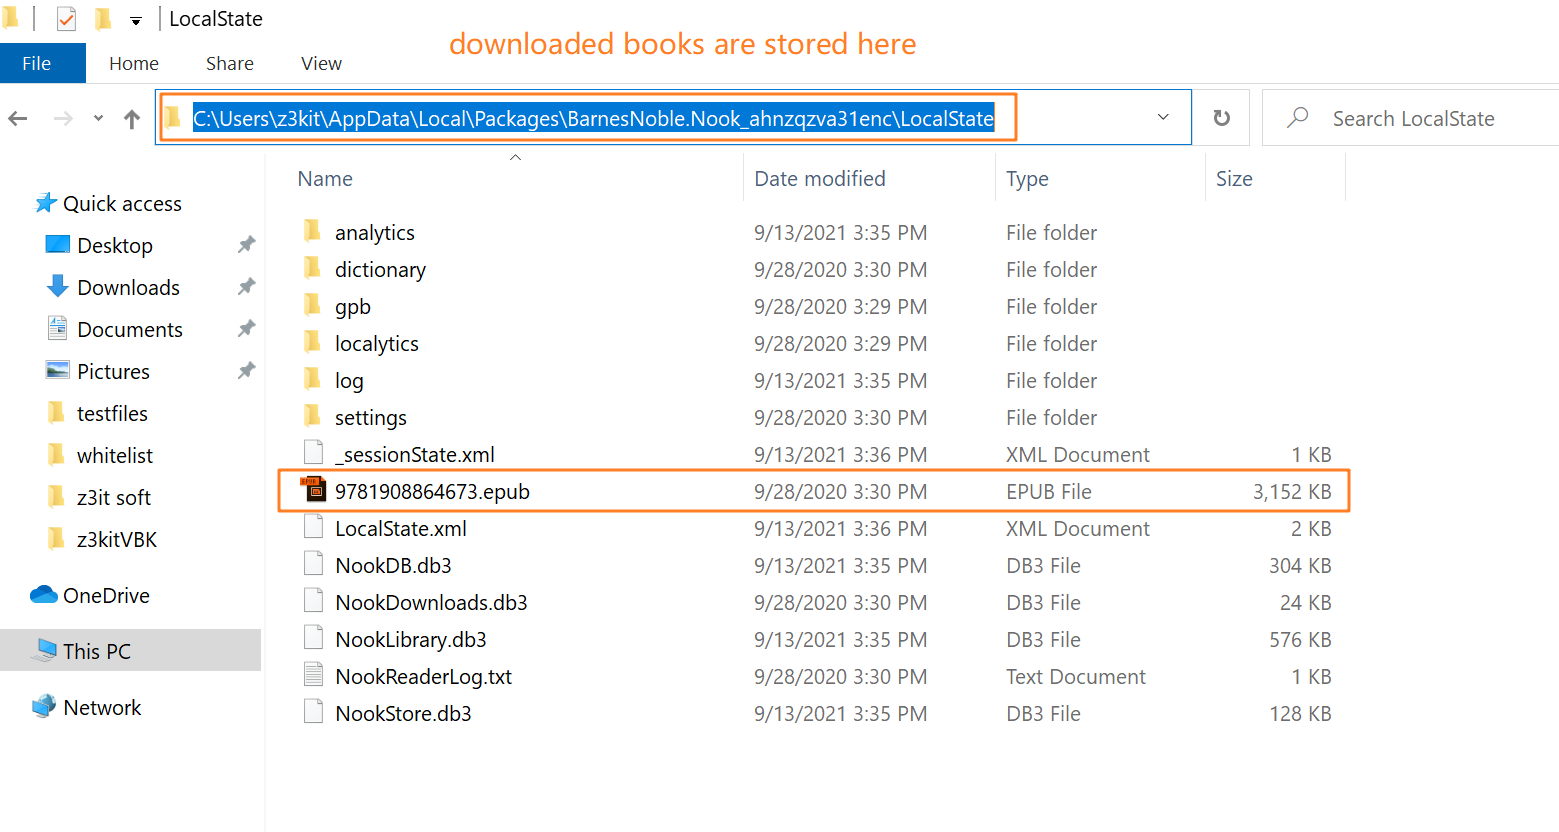
Task: Select the settings folder icon
Action: (x=312, y=417)
